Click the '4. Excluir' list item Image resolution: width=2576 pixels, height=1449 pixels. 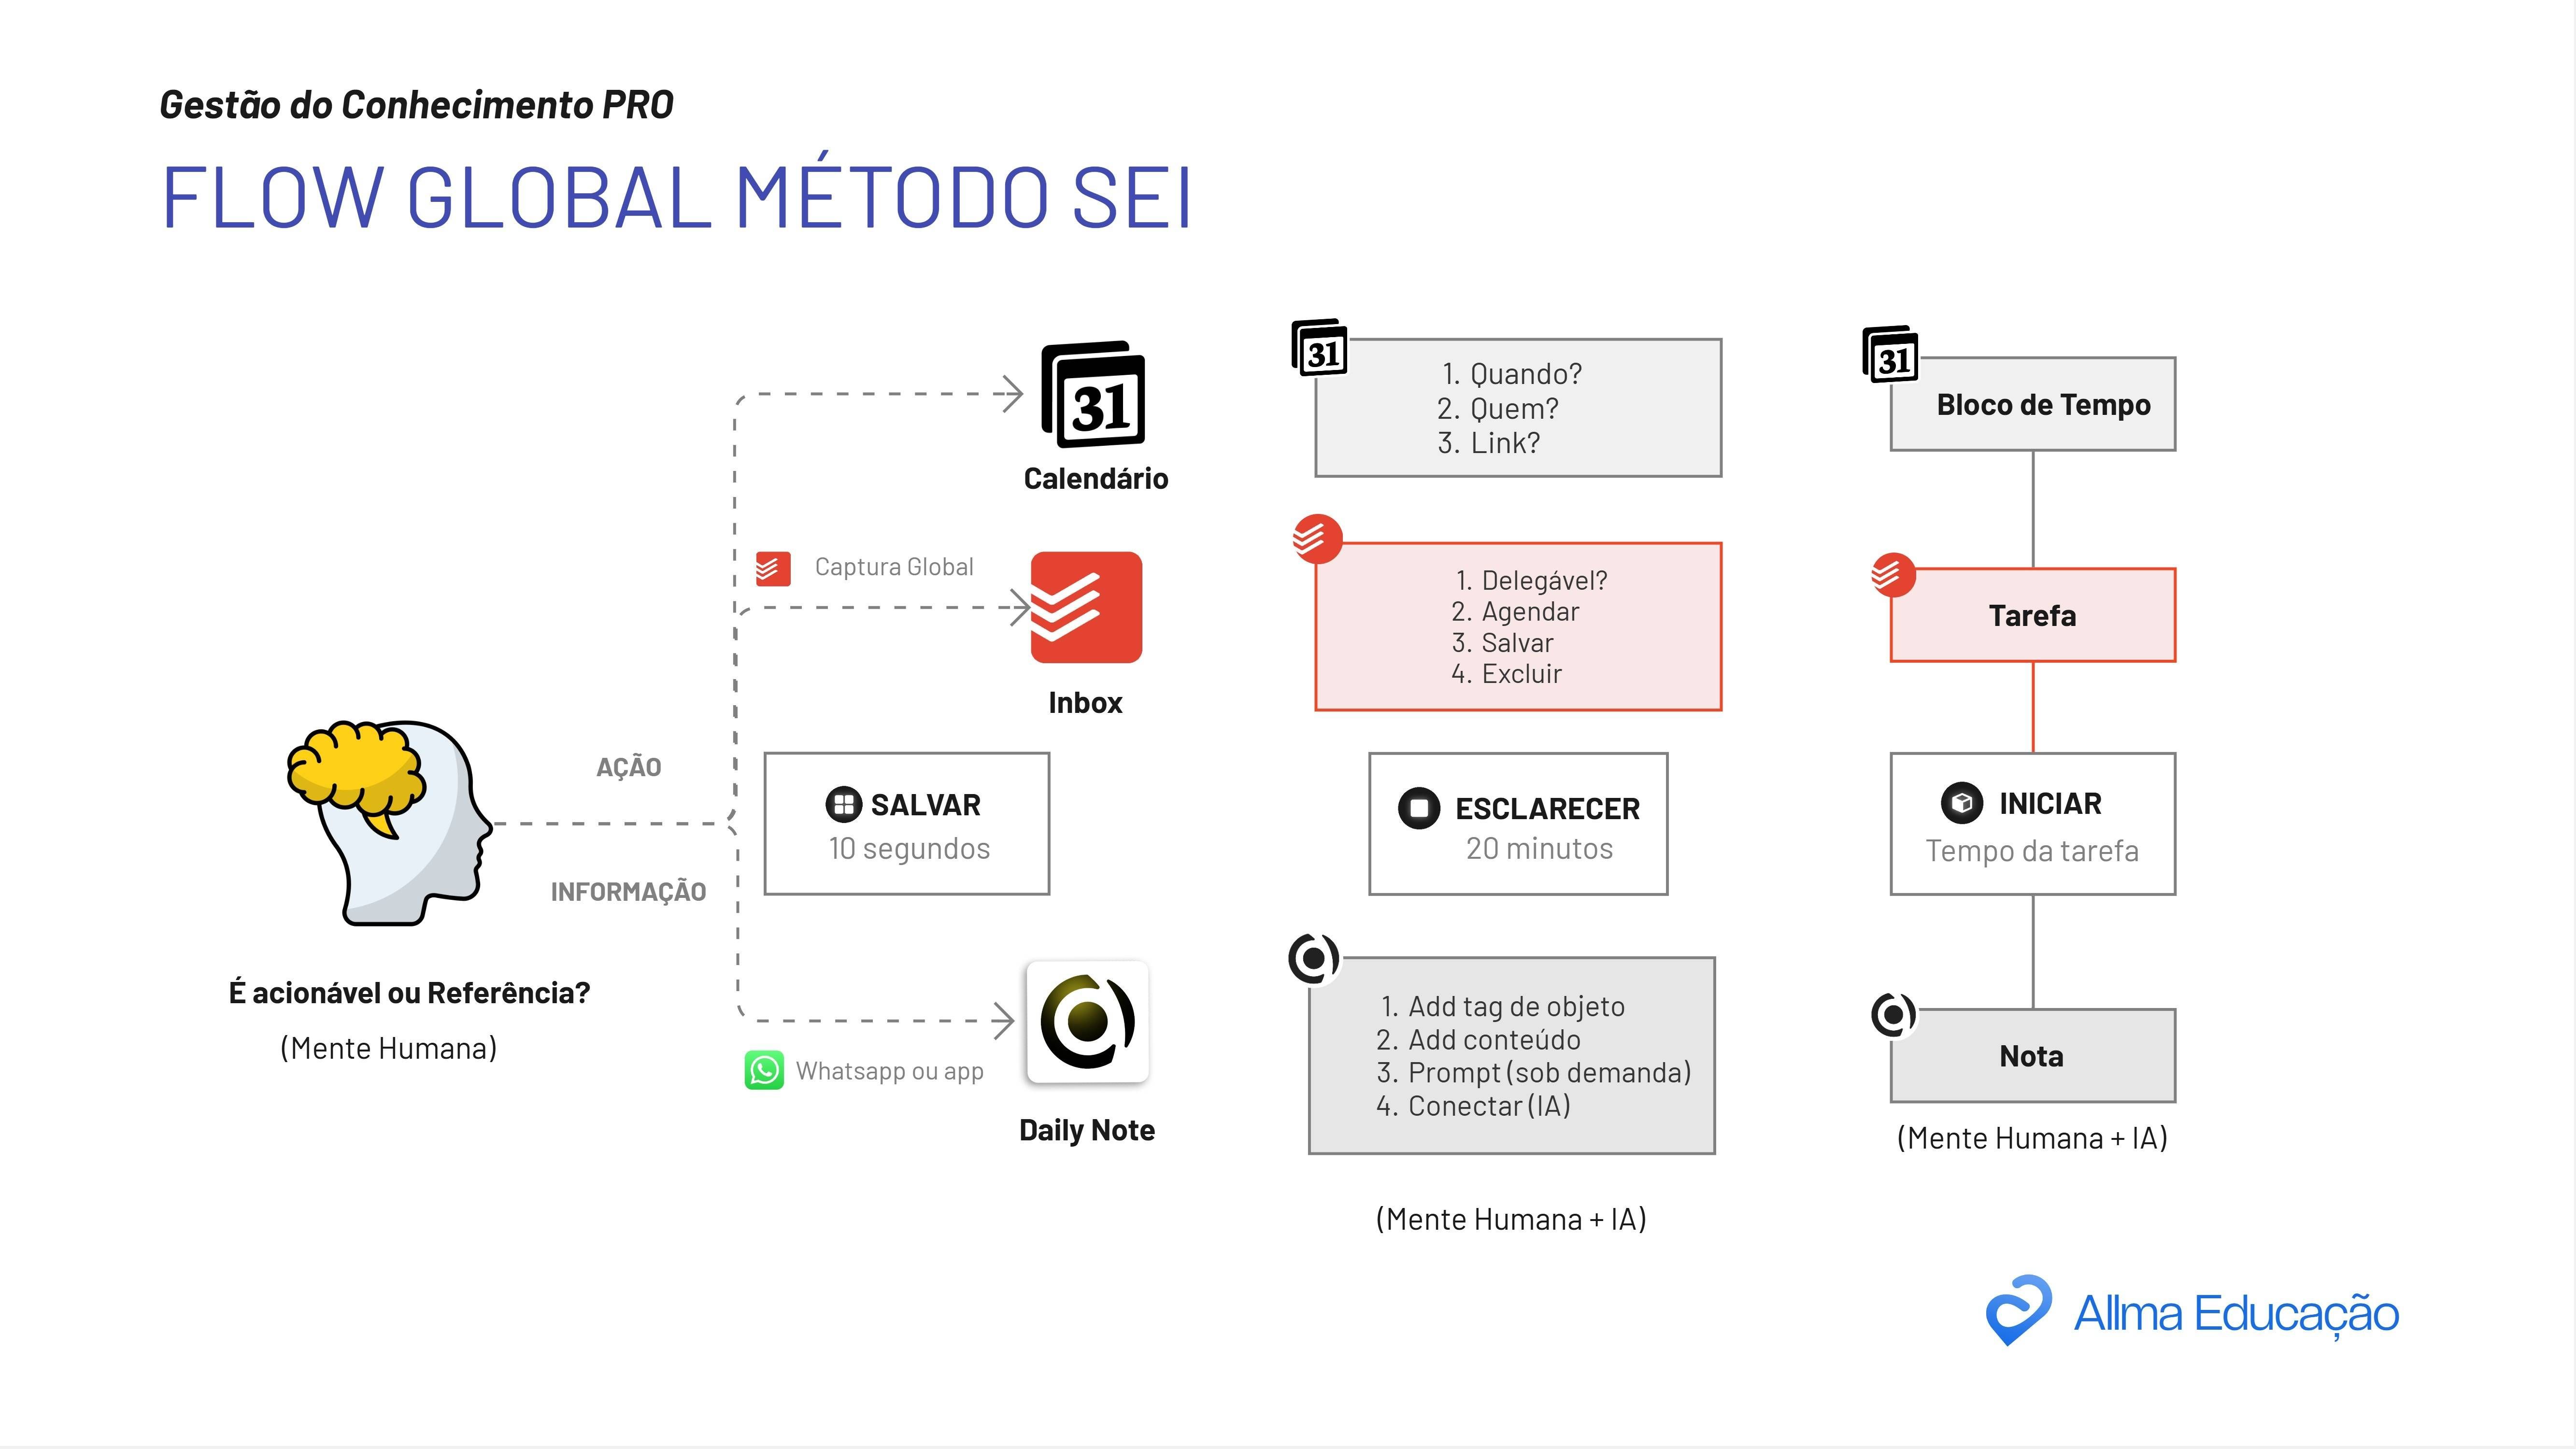click(1506, 673)
